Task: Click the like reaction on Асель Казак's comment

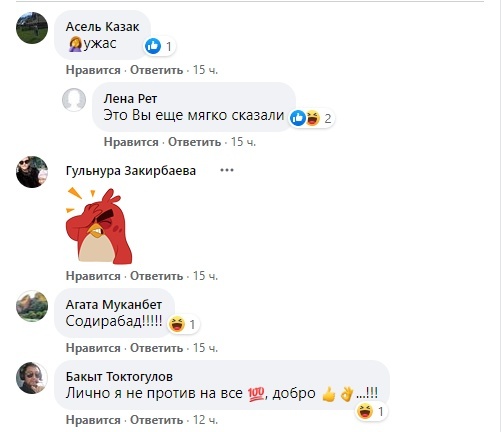Action: pos(153,46)
